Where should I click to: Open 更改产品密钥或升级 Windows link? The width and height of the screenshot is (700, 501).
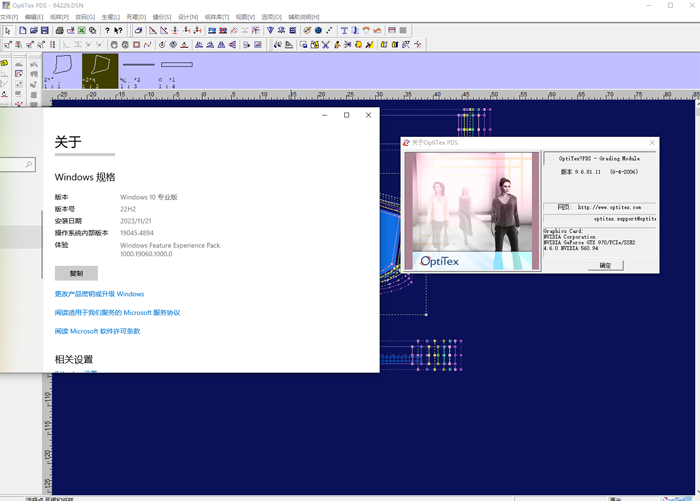pyautogui.click(x=99, y=294)
